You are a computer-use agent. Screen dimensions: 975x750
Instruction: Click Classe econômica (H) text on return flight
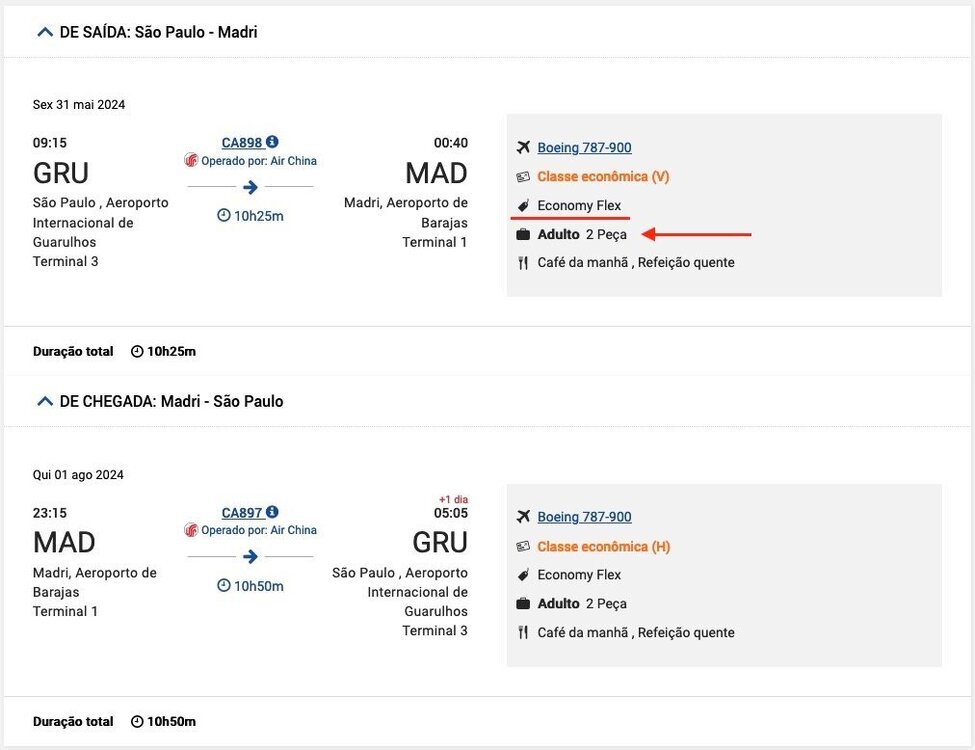pyautogui.click(x=603, y=547)
